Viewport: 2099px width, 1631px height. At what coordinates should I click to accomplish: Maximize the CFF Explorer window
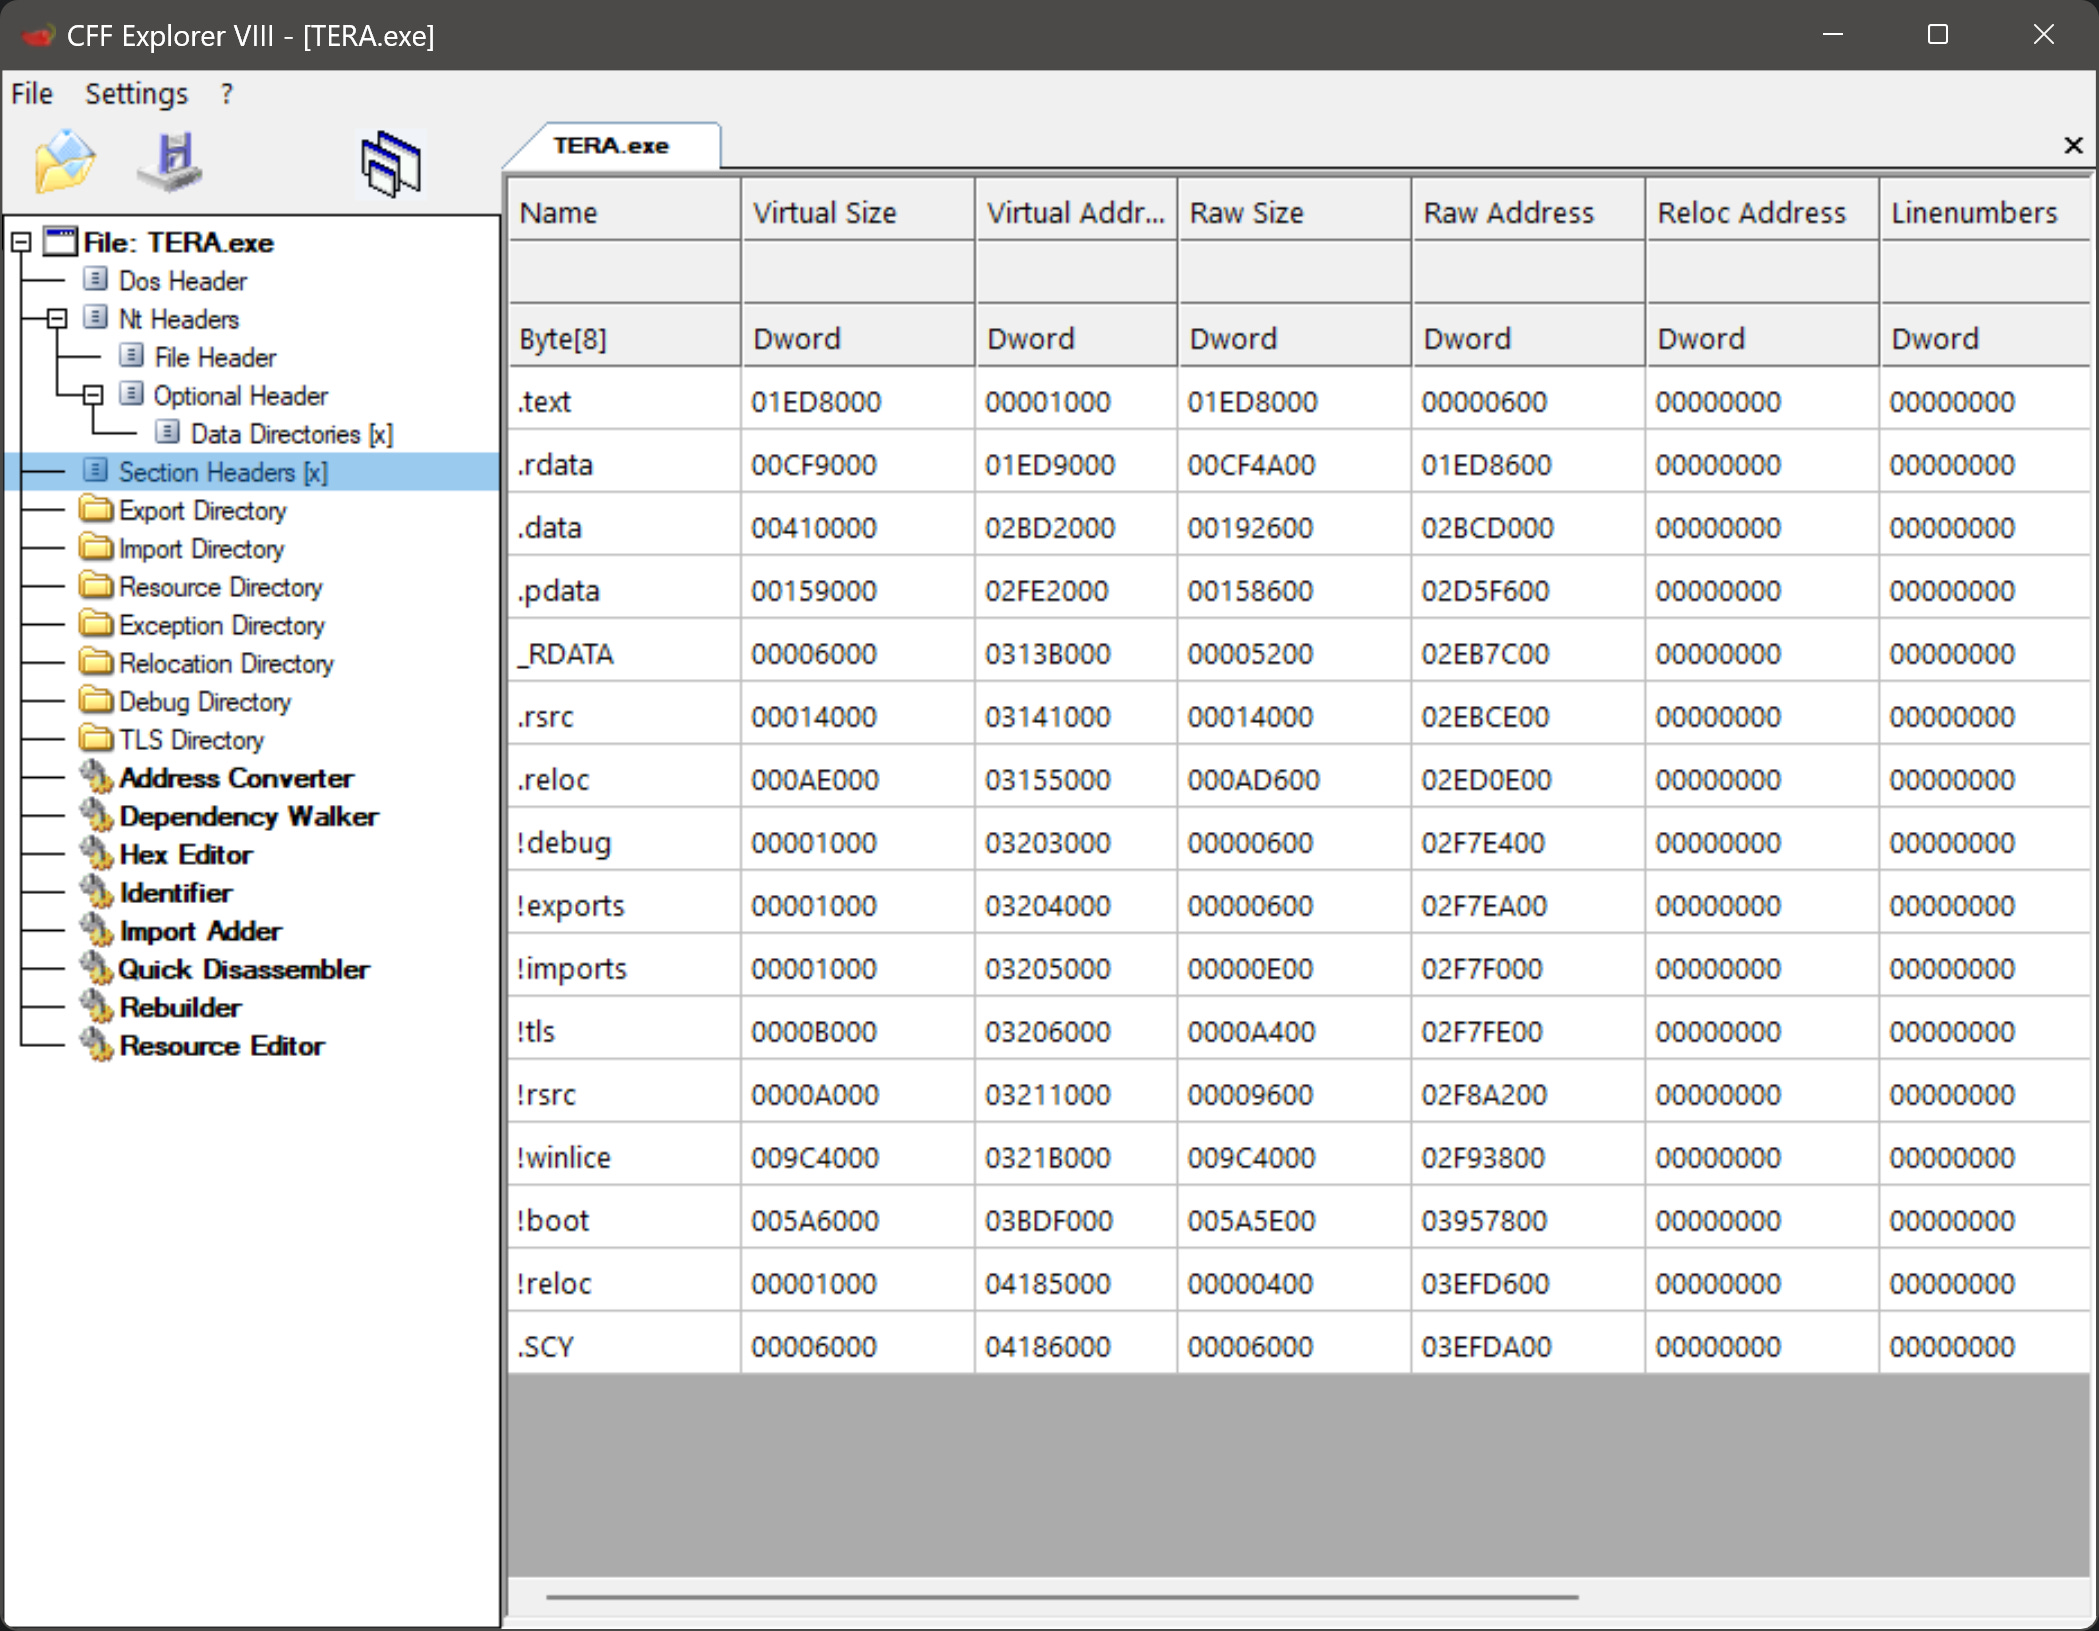[1938, 35]
